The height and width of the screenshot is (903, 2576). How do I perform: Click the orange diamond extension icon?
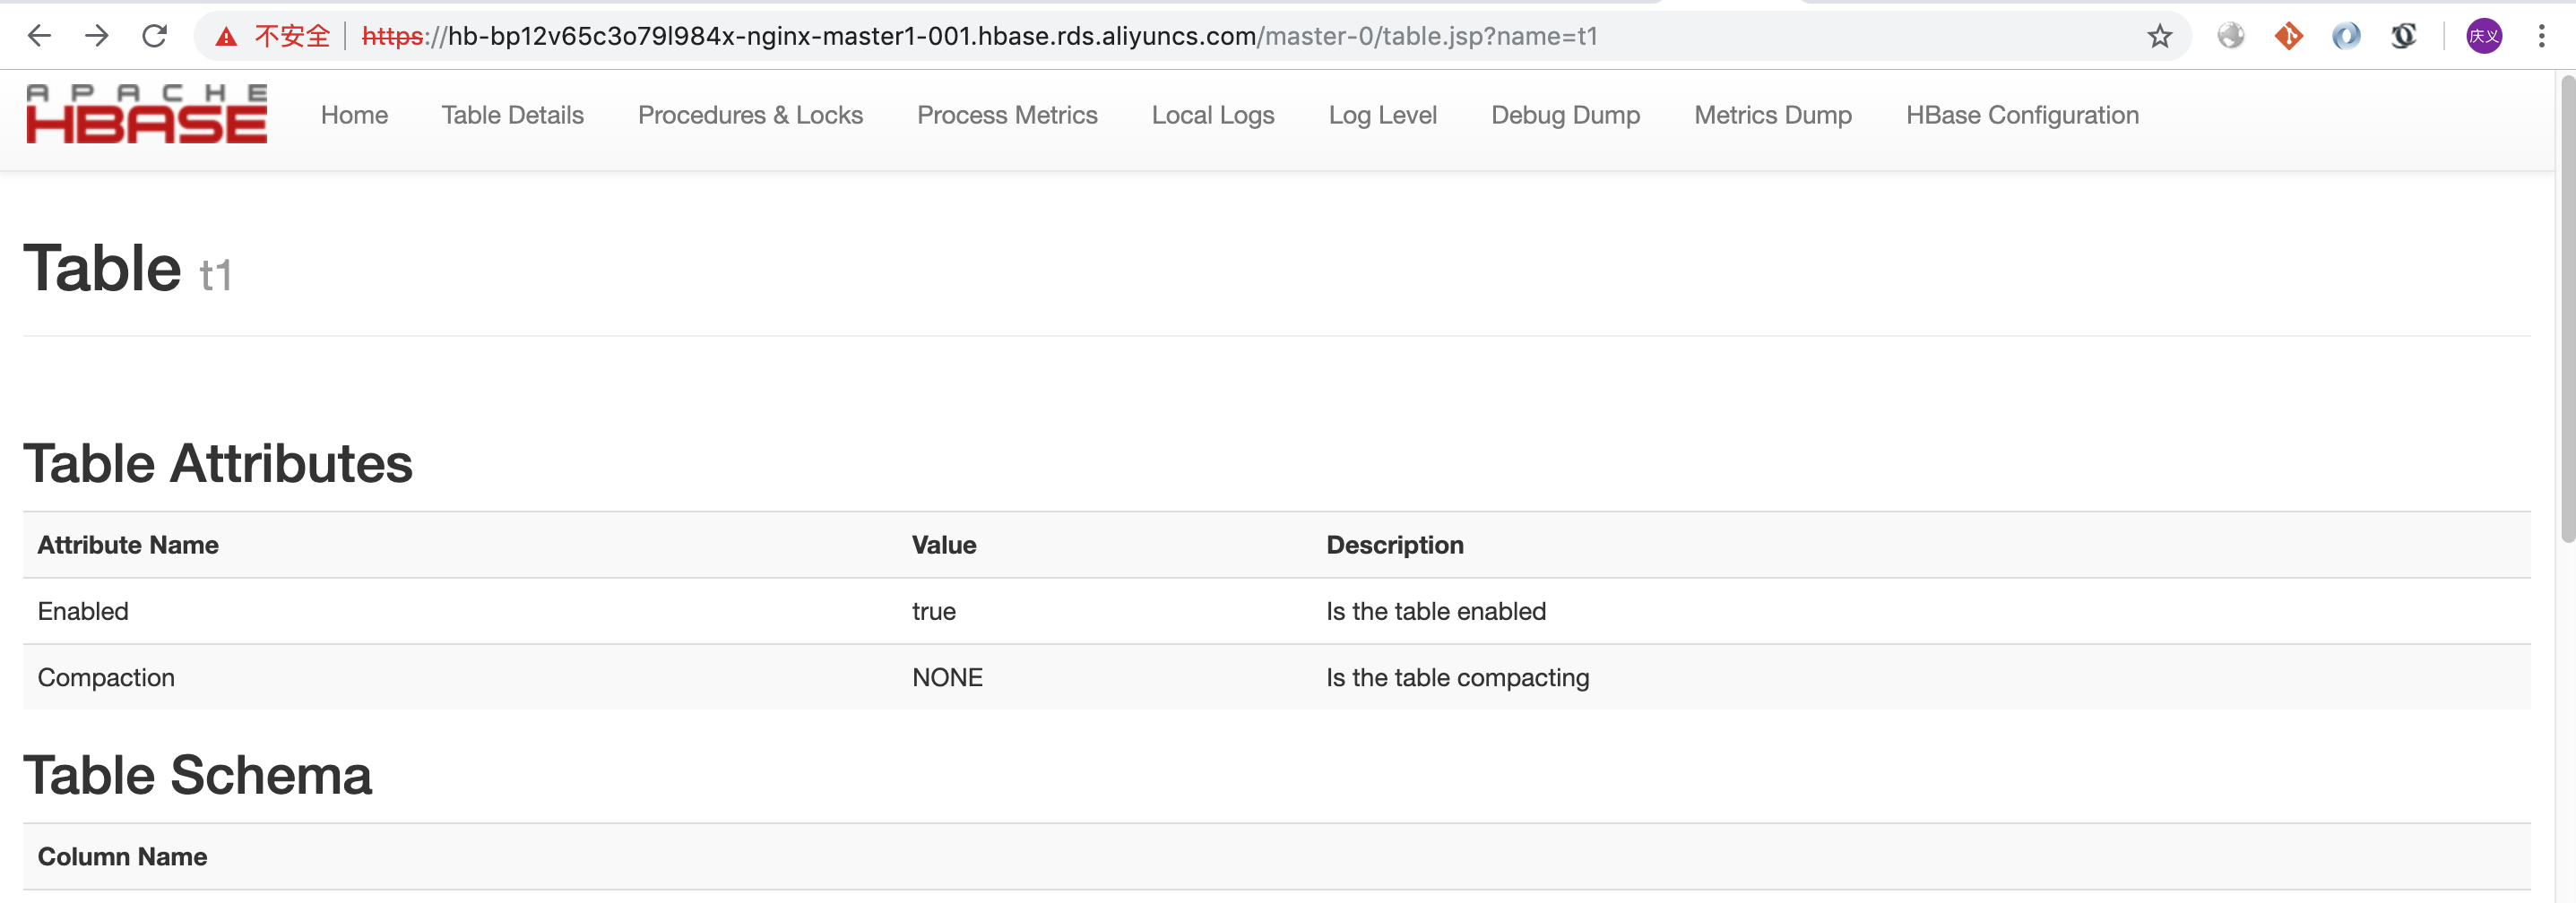point(2288,37)
